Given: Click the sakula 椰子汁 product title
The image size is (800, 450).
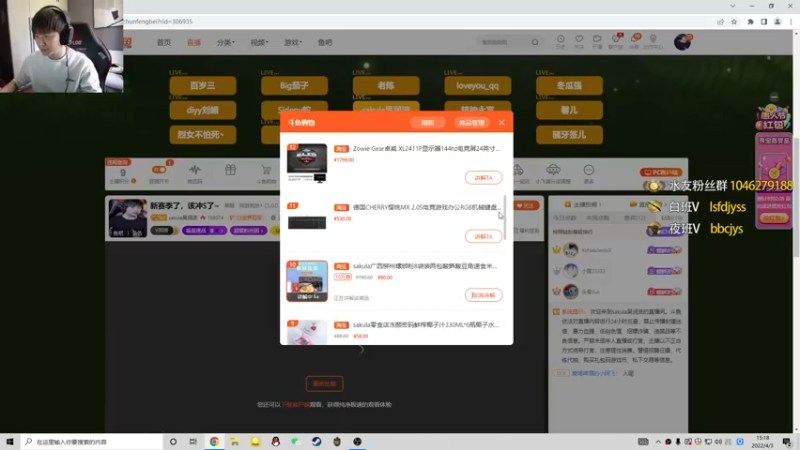Looking at the screenshot, I should coord(426,324).
